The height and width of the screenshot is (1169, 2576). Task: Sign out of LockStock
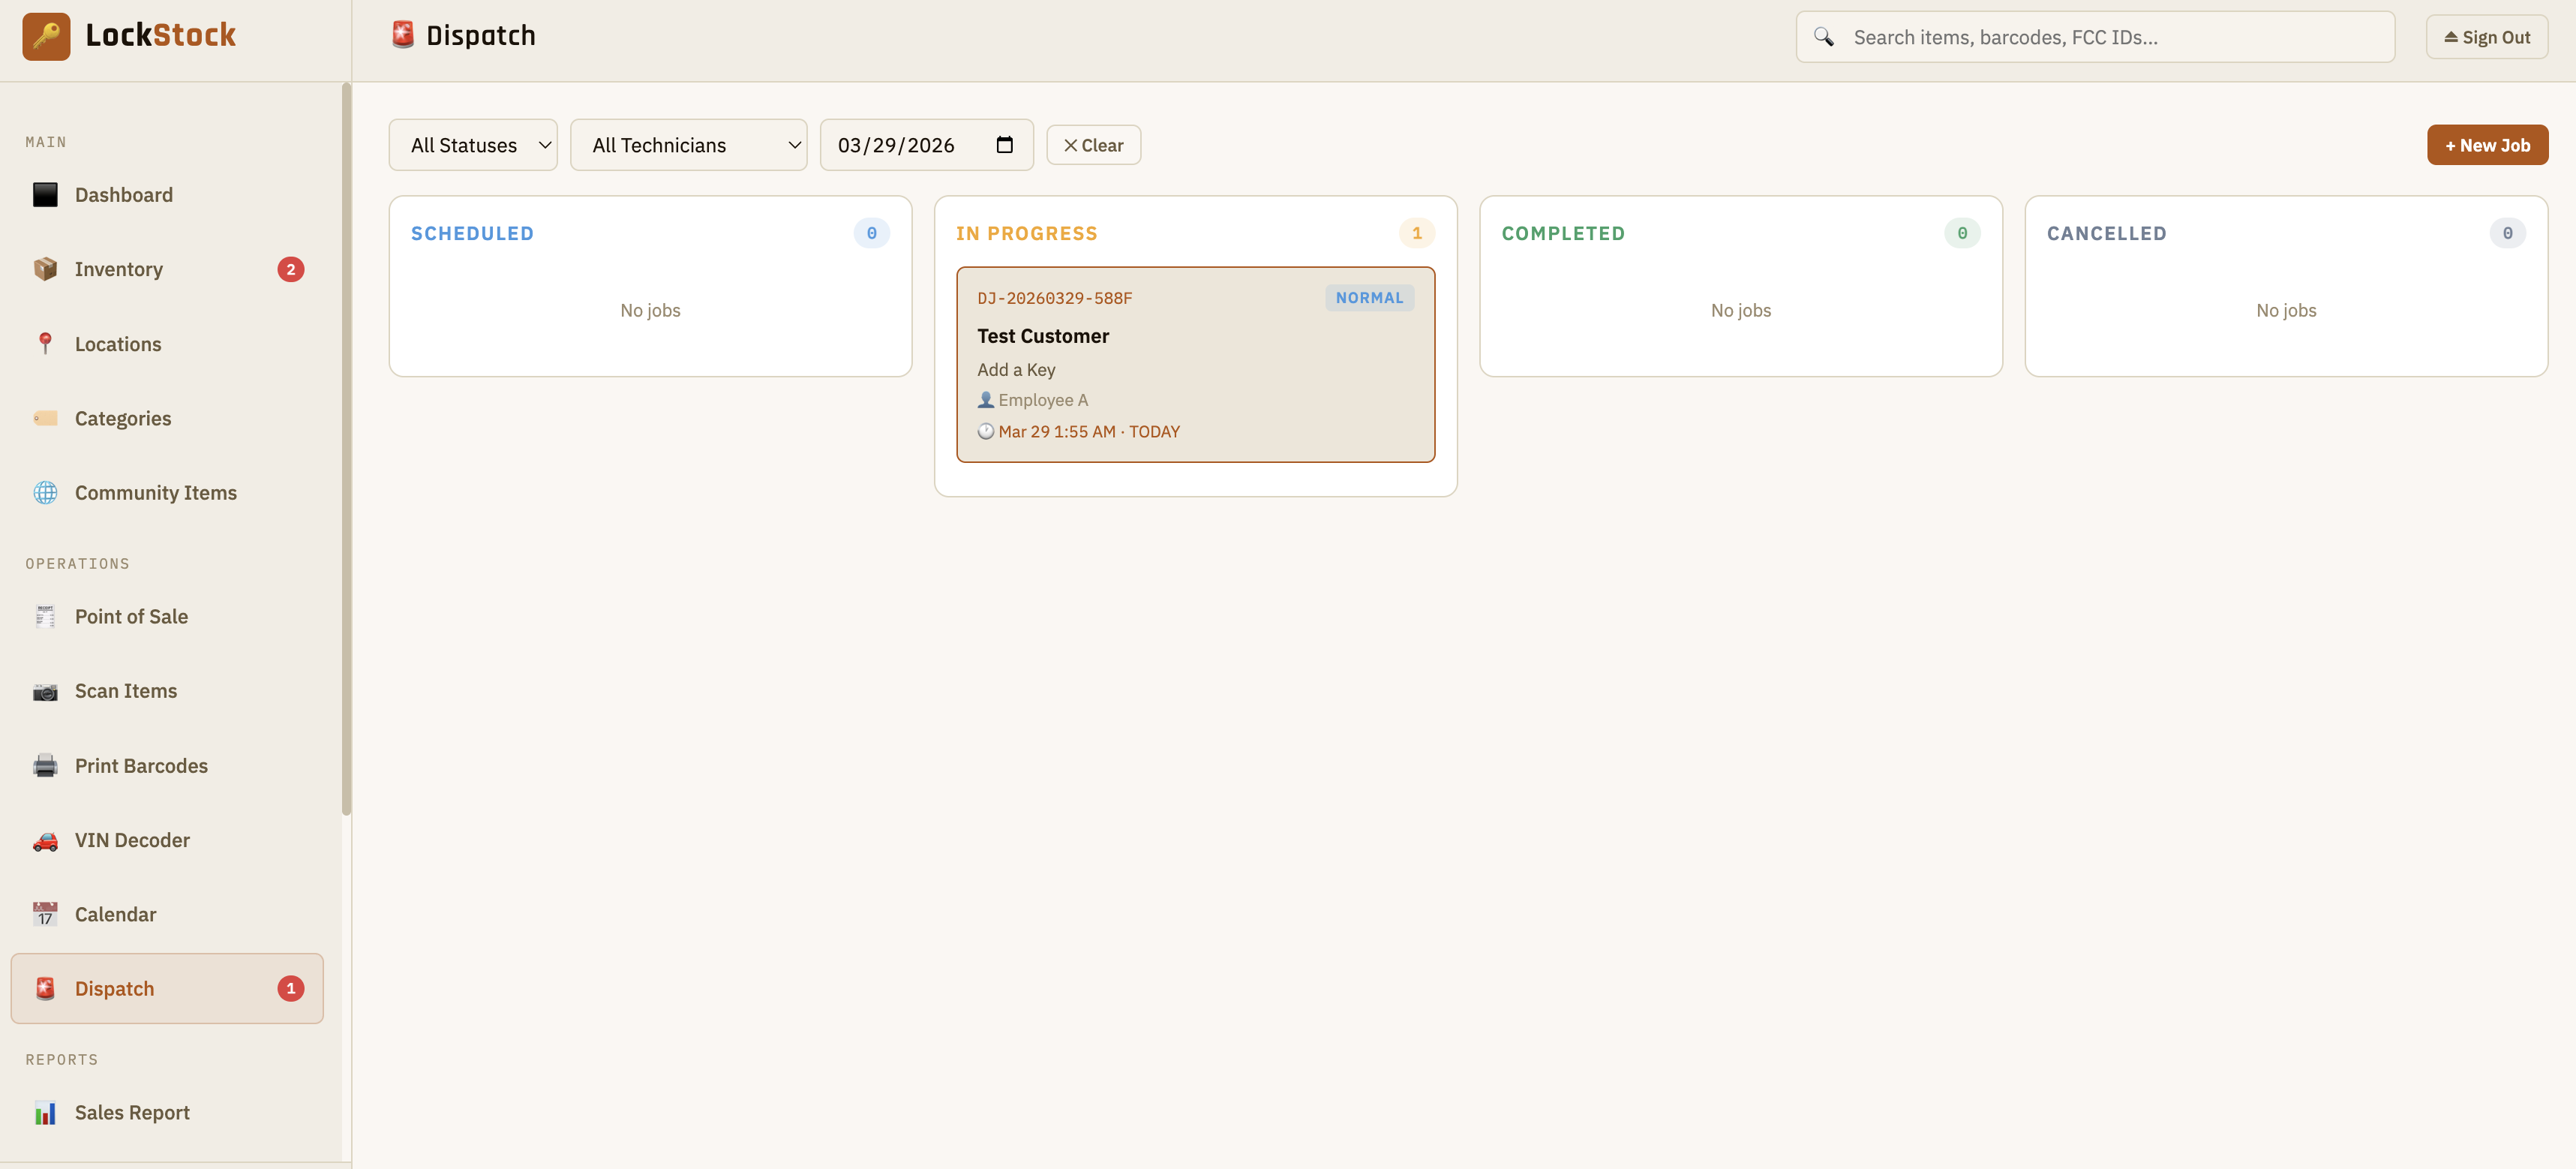point(2486,37)
